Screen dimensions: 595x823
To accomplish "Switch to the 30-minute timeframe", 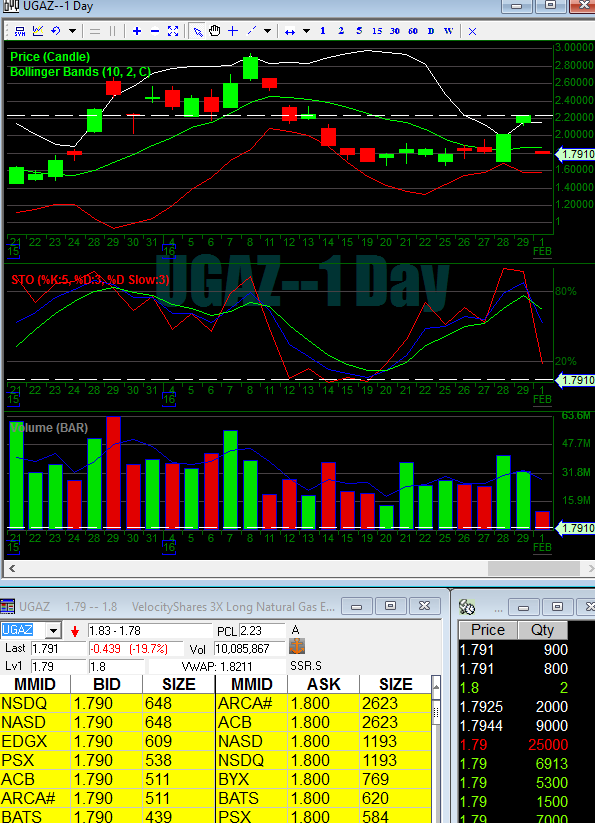I will [x=395, y=31].
